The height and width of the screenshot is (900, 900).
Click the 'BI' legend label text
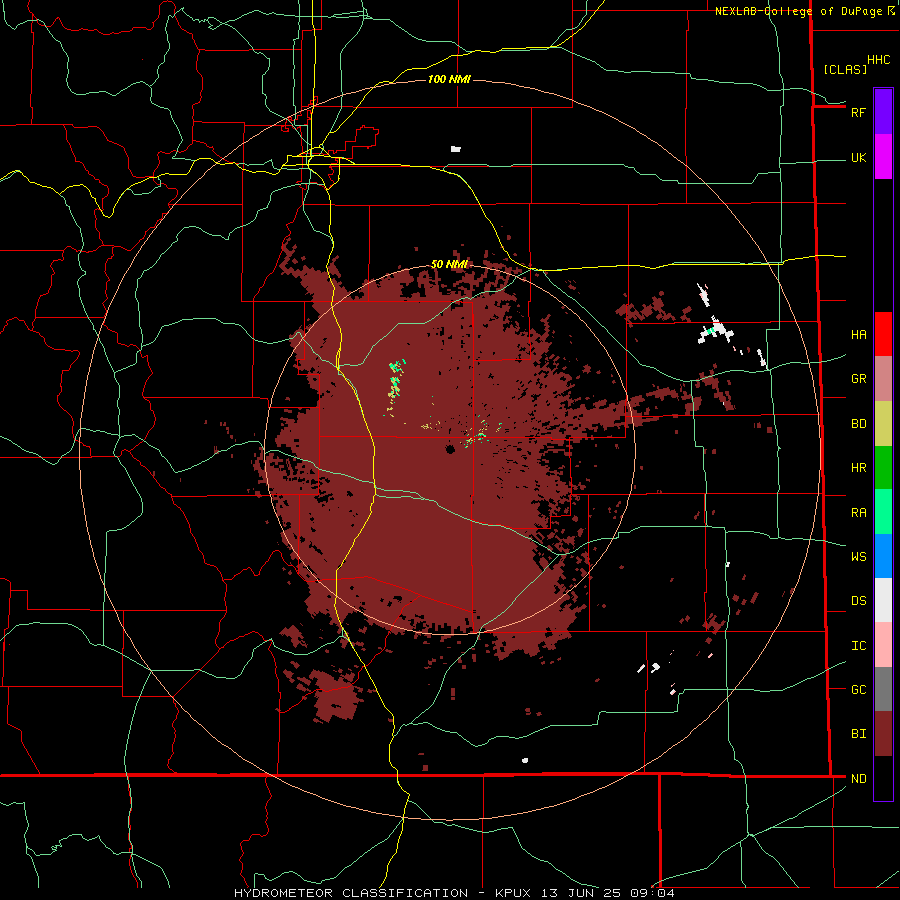point(858,734)
